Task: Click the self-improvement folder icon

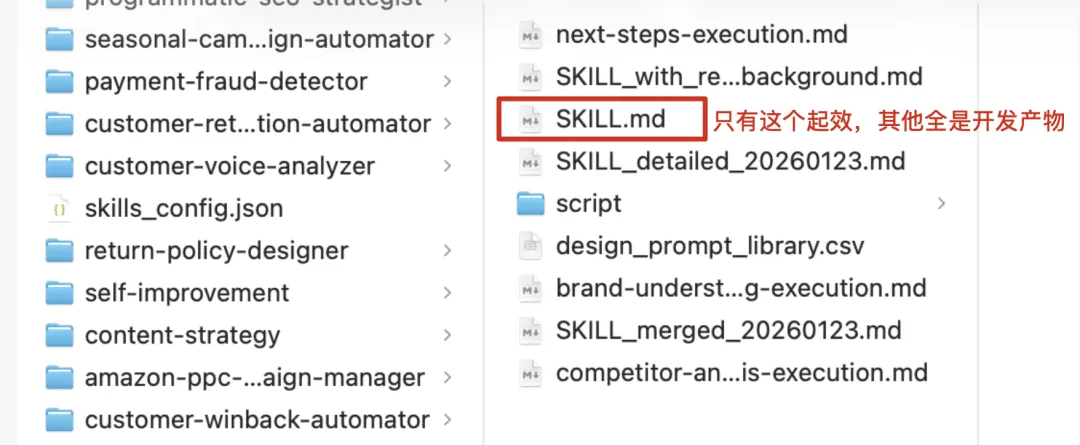Action: [60, 293]
